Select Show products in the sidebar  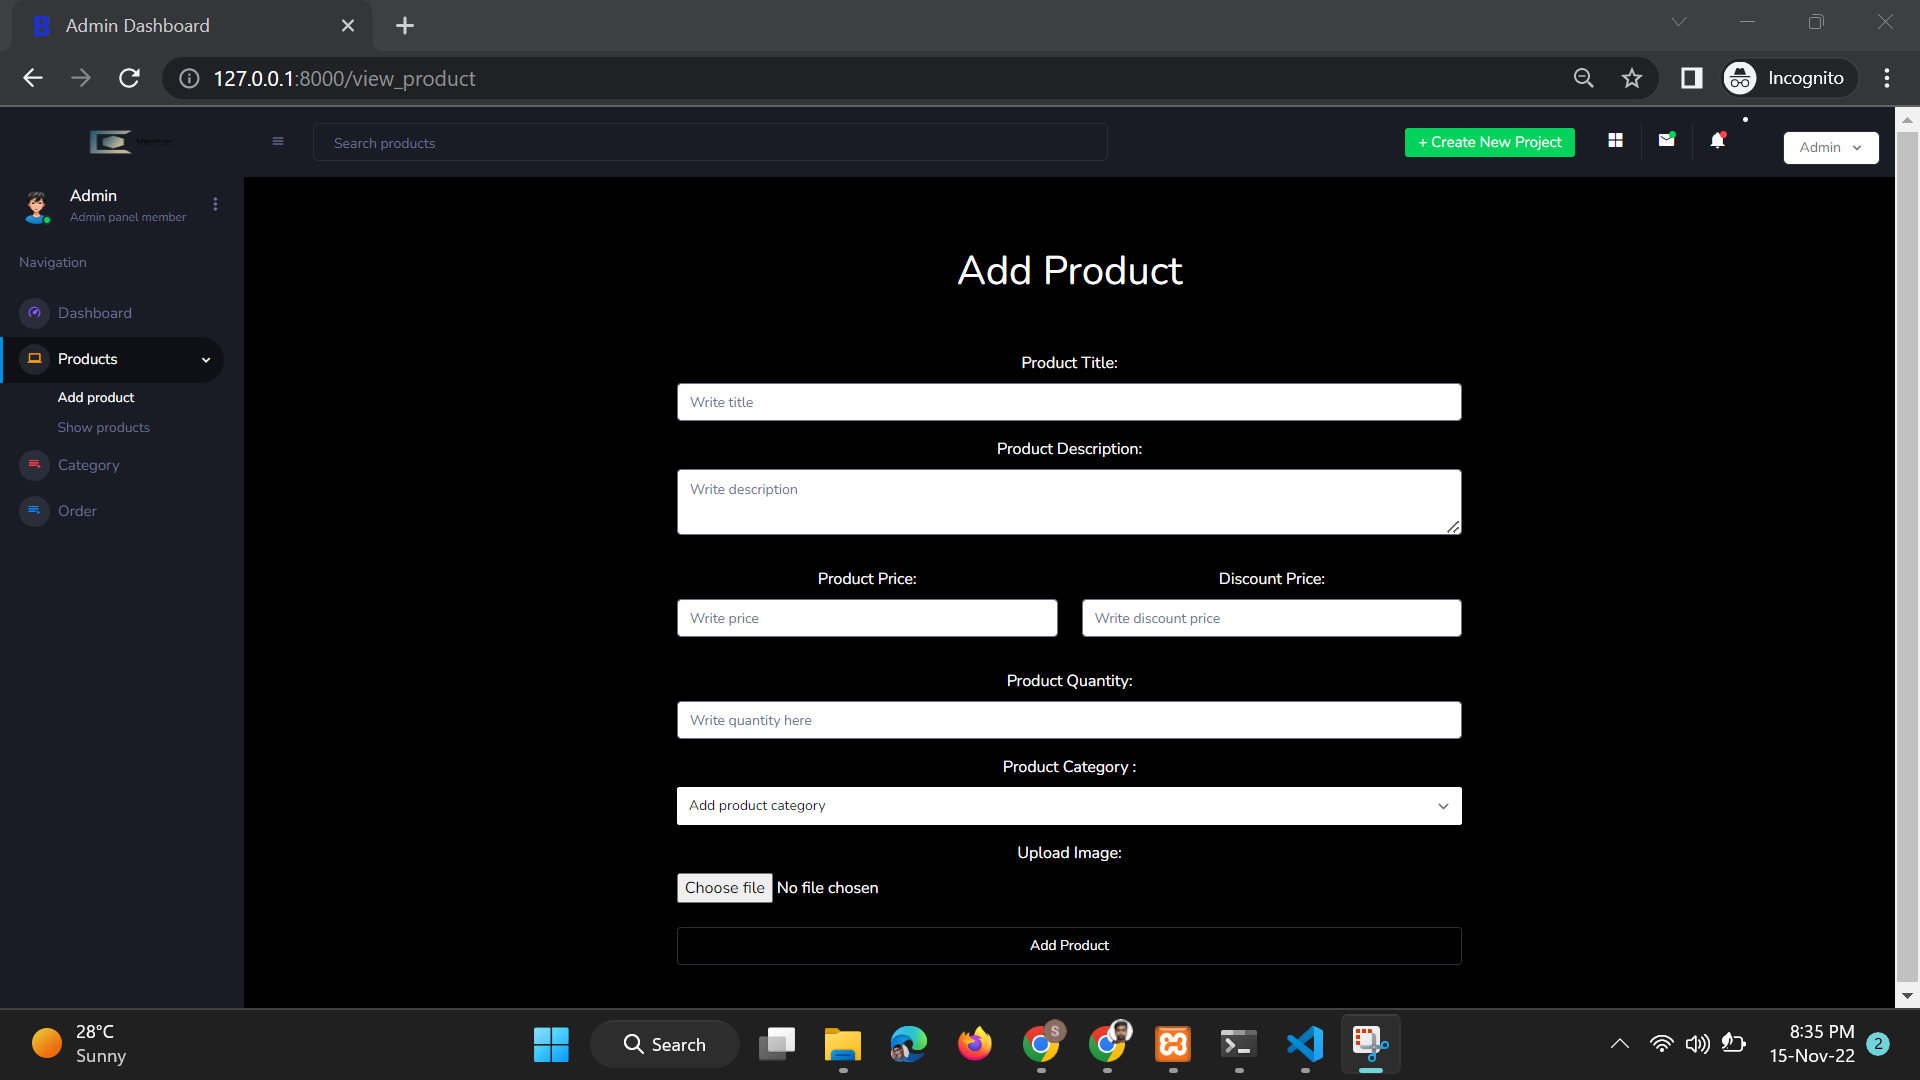[x=103, y=427]
